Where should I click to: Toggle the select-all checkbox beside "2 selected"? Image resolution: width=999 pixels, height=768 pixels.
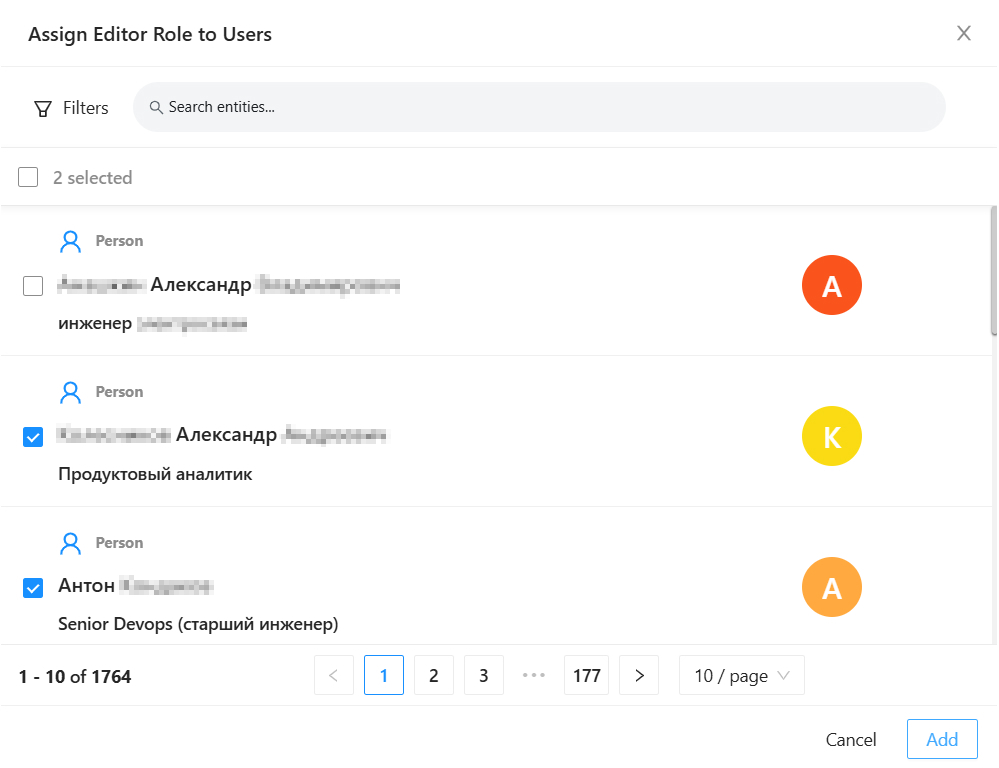pyautogui.click(x=28, y=177)
